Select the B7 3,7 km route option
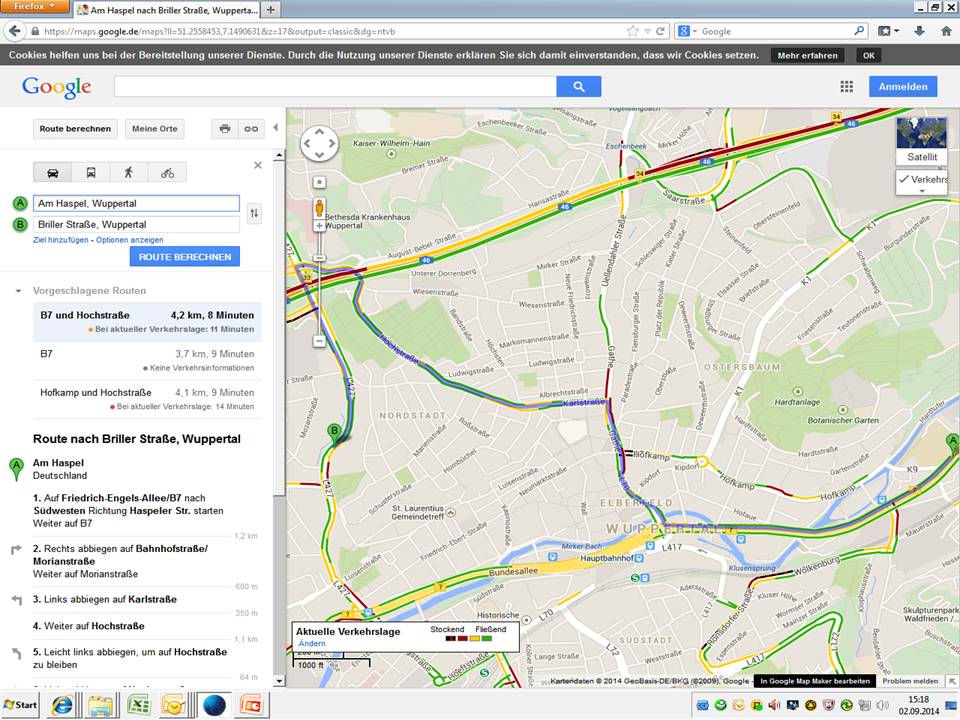Viewport: 960px width, 720px height. (x=147, y=361)
